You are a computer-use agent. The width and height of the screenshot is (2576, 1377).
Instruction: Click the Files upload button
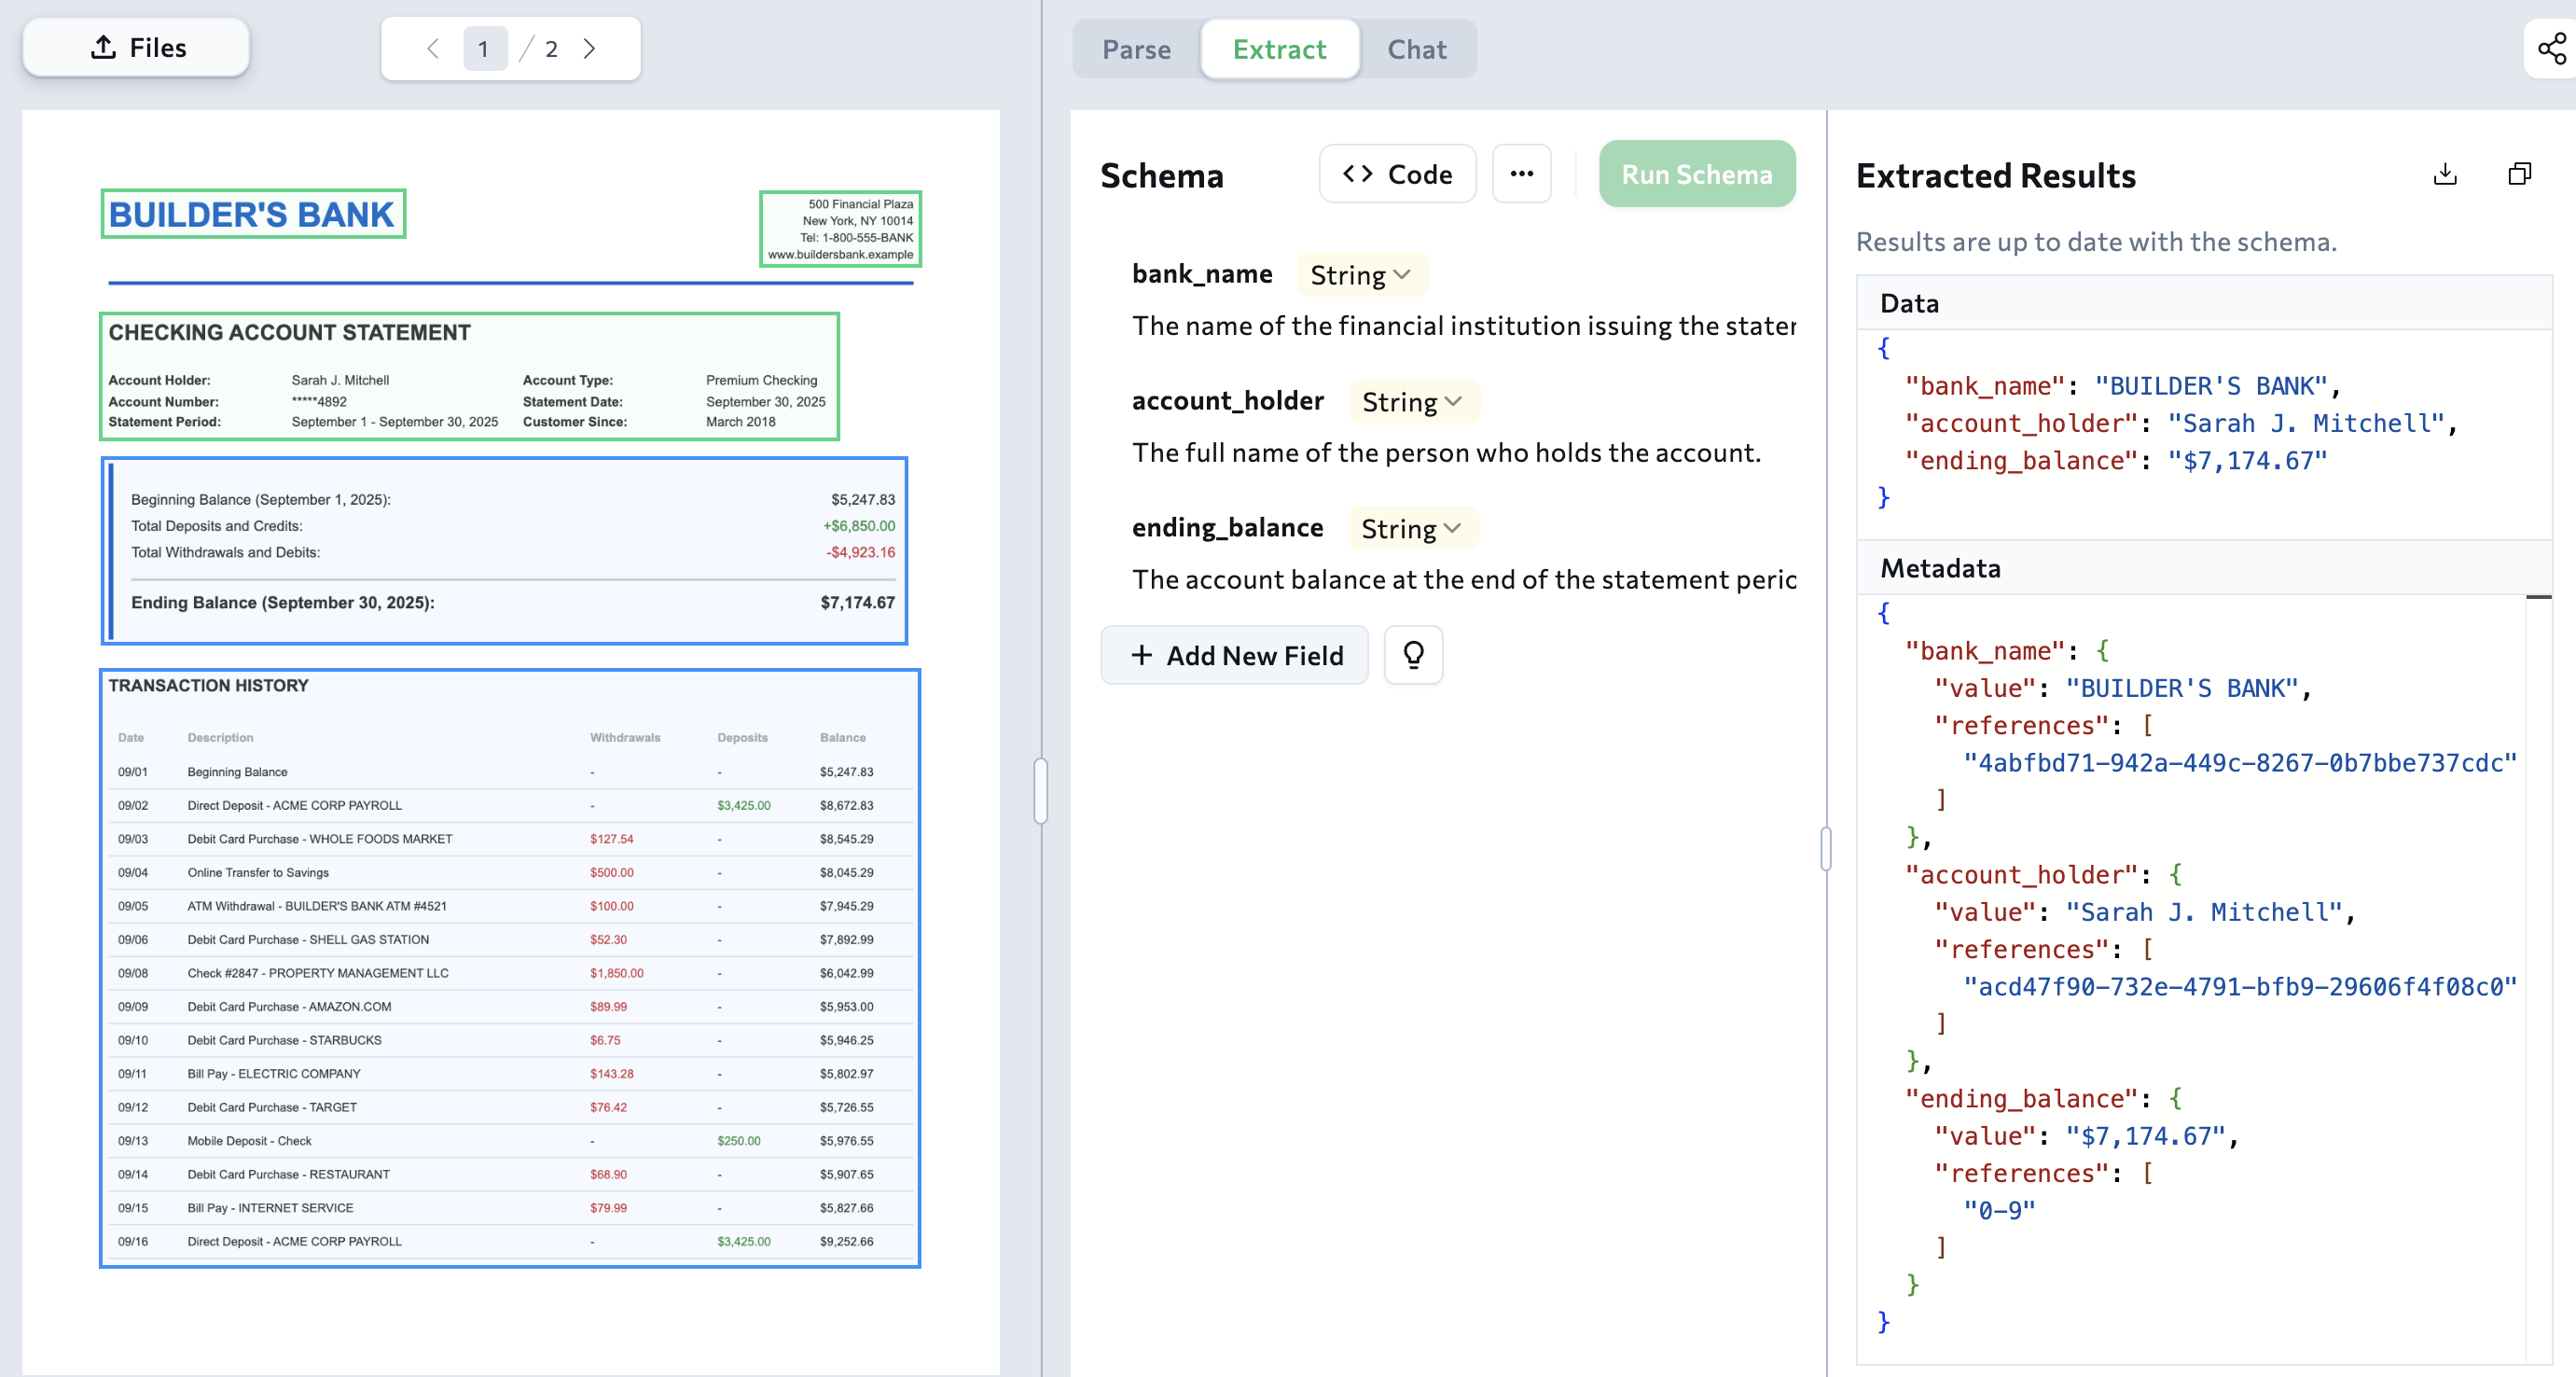137,48
